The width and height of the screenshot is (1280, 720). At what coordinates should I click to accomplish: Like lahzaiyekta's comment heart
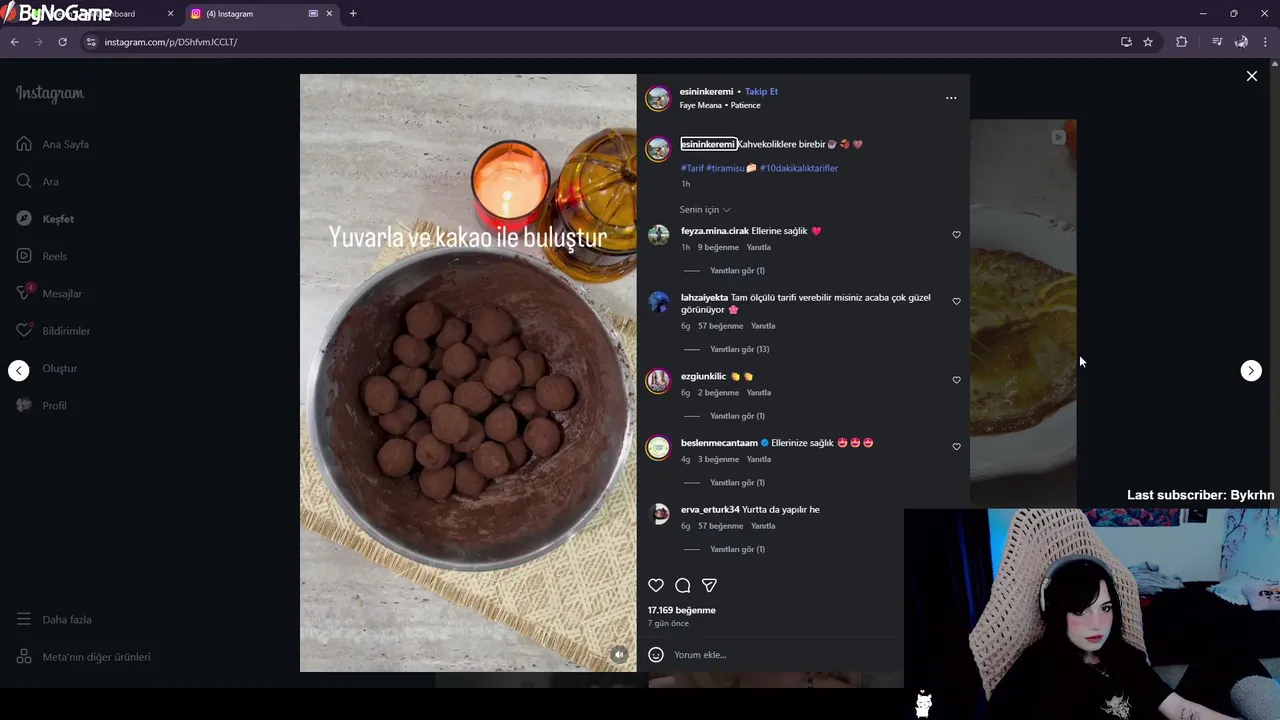(956, 302)
